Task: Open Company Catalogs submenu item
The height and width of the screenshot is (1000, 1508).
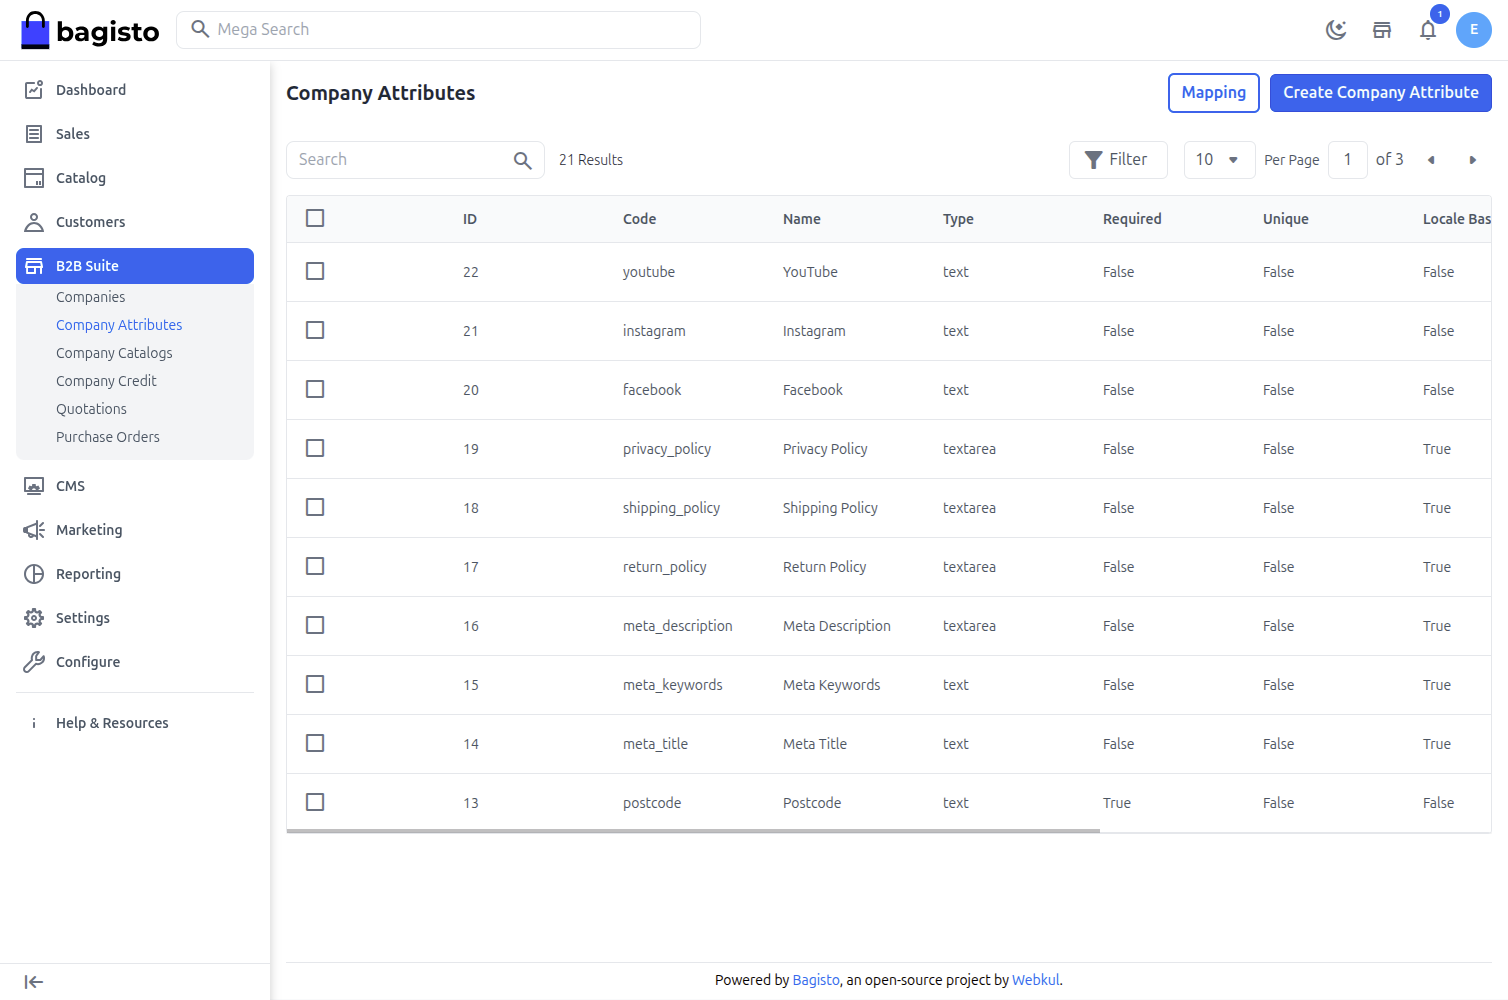Action: coord(114,353)
